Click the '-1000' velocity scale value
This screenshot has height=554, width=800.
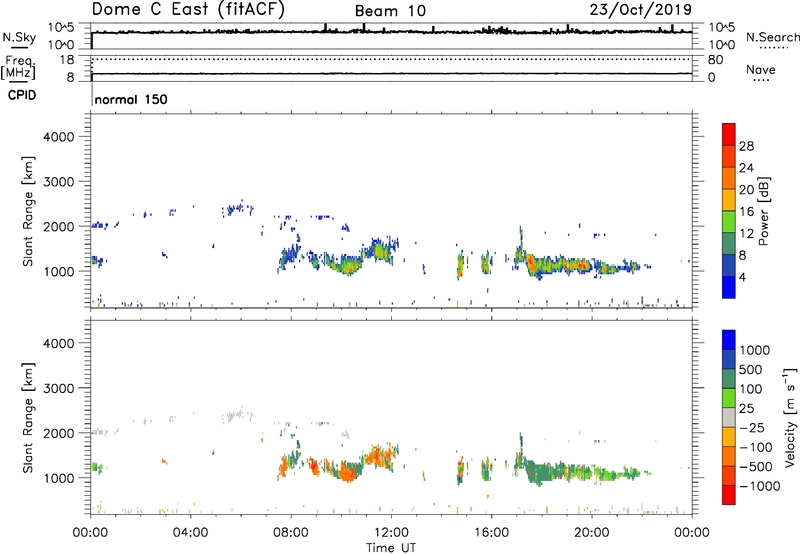(759, 486)
